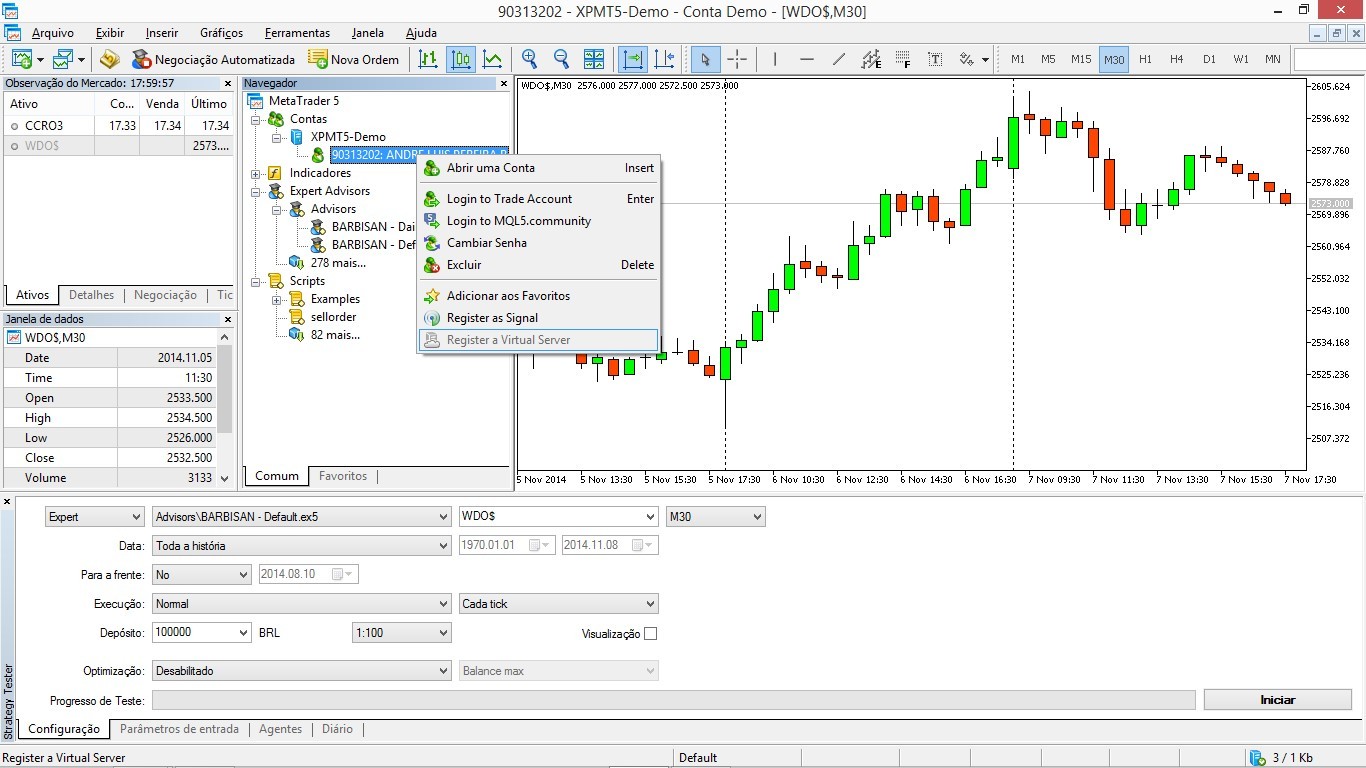This screenshot has width=1366, height=768.
Task: Select the arrow cursor tool
Action: pos(705,59)
